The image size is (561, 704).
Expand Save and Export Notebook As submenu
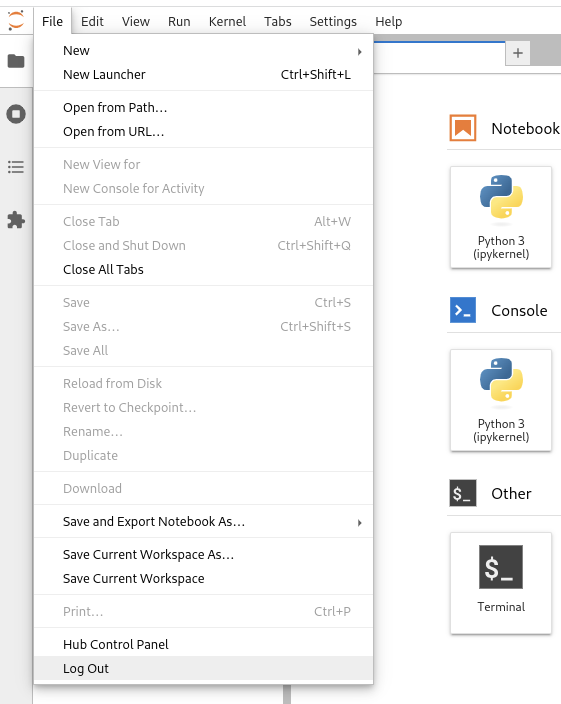203,521
